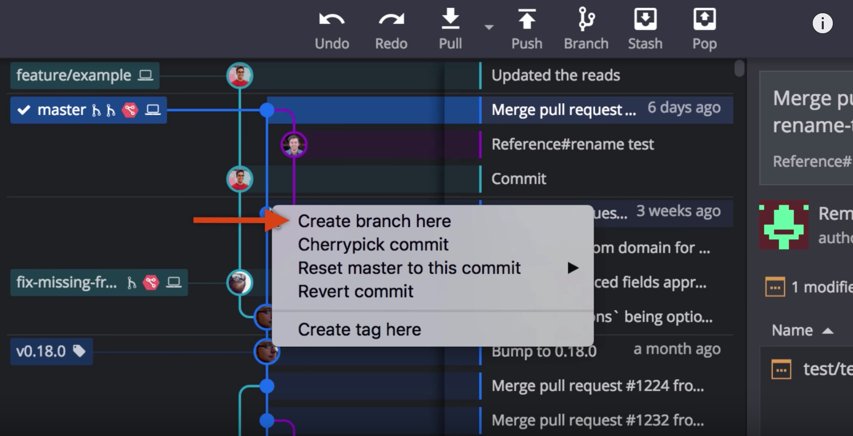This screenshot has height=436, width=853.
Task: Click the Redo toolbar button
Action: click(391, 30)
